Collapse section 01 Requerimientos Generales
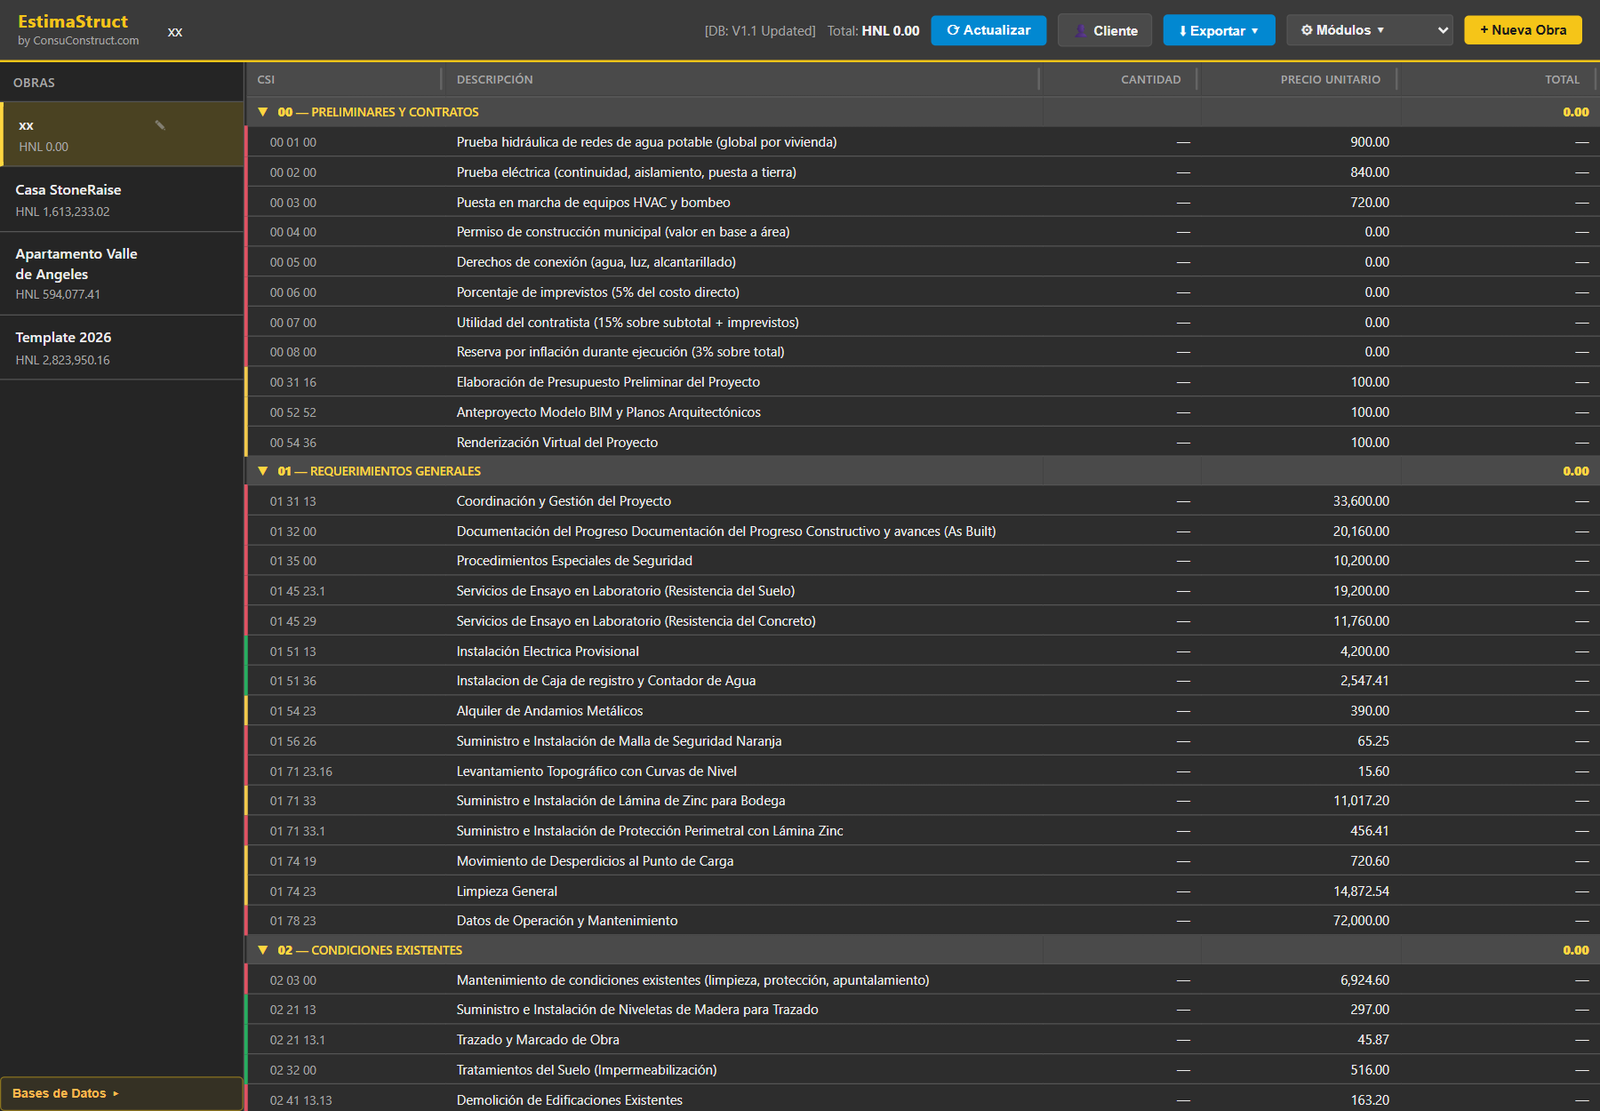The image size is (1600, 1111). tap(263, 471)
